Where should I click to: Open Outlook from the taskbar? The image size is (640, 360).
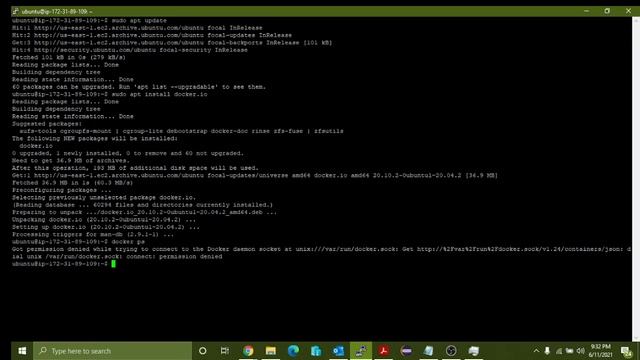pos(338,351)
